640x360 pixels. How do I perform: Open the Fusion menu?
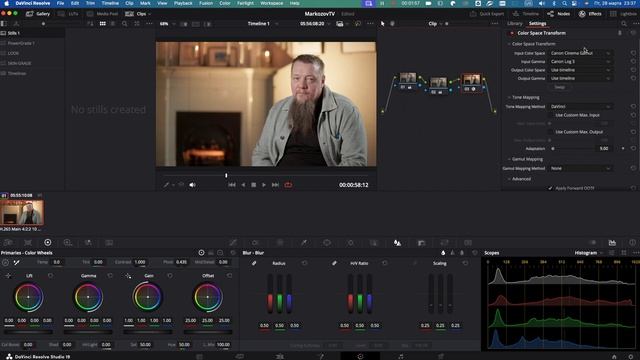point(206,3)
